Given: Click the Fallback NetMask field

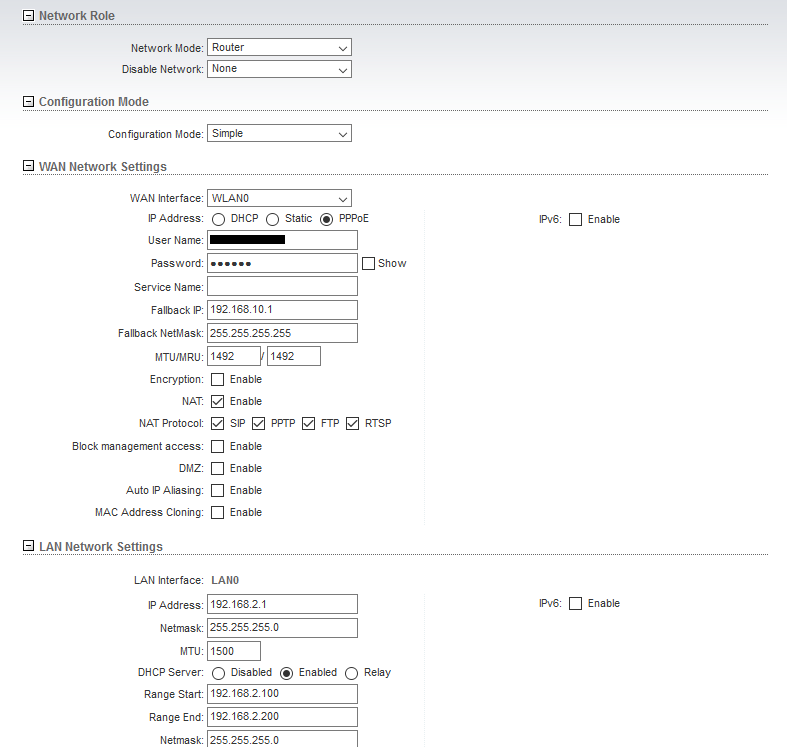Looking at the screenshot, I should (282, 333).
